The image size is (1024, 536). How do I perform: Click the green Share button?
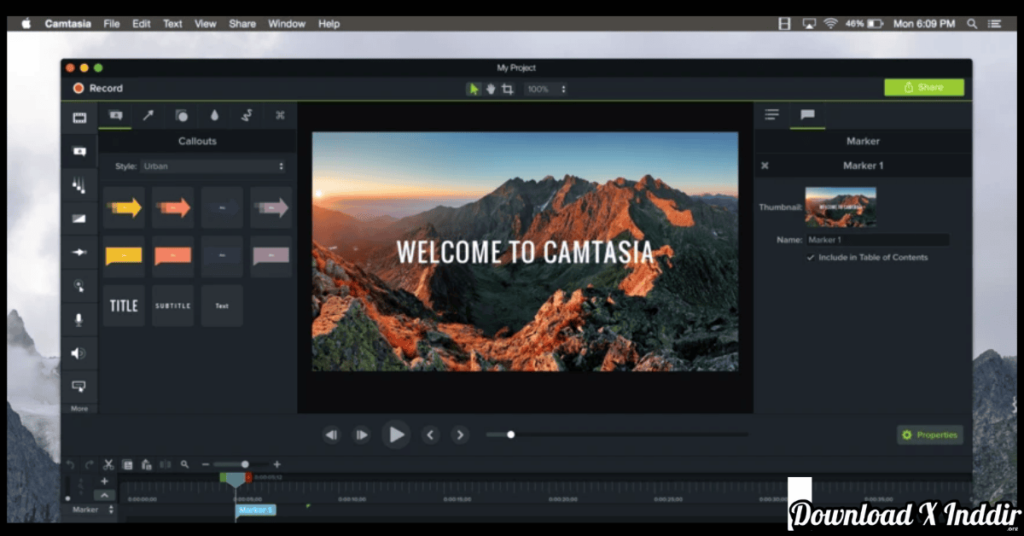924,87
